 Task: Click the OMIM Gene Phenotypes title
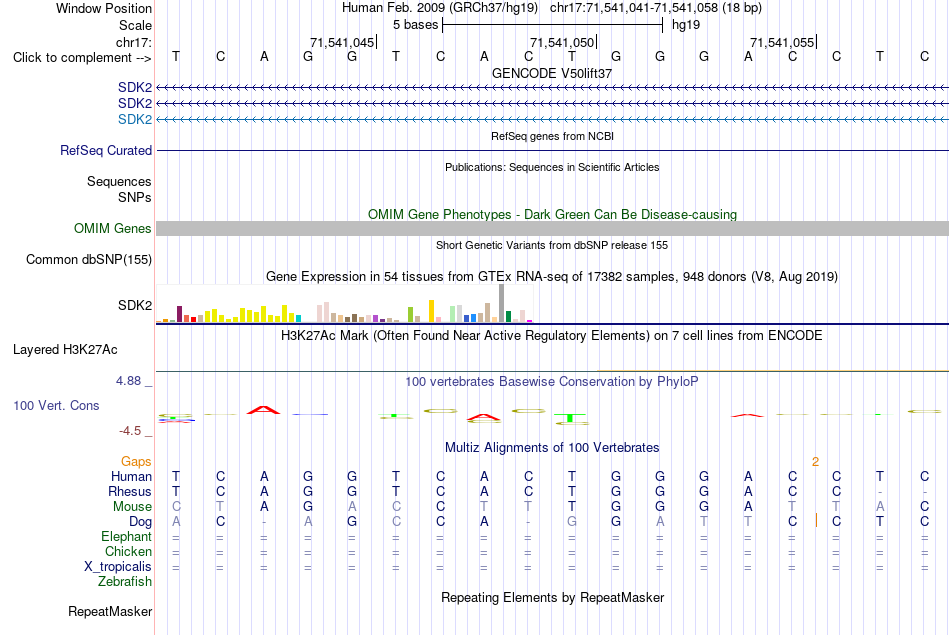[x=552, y=214]
